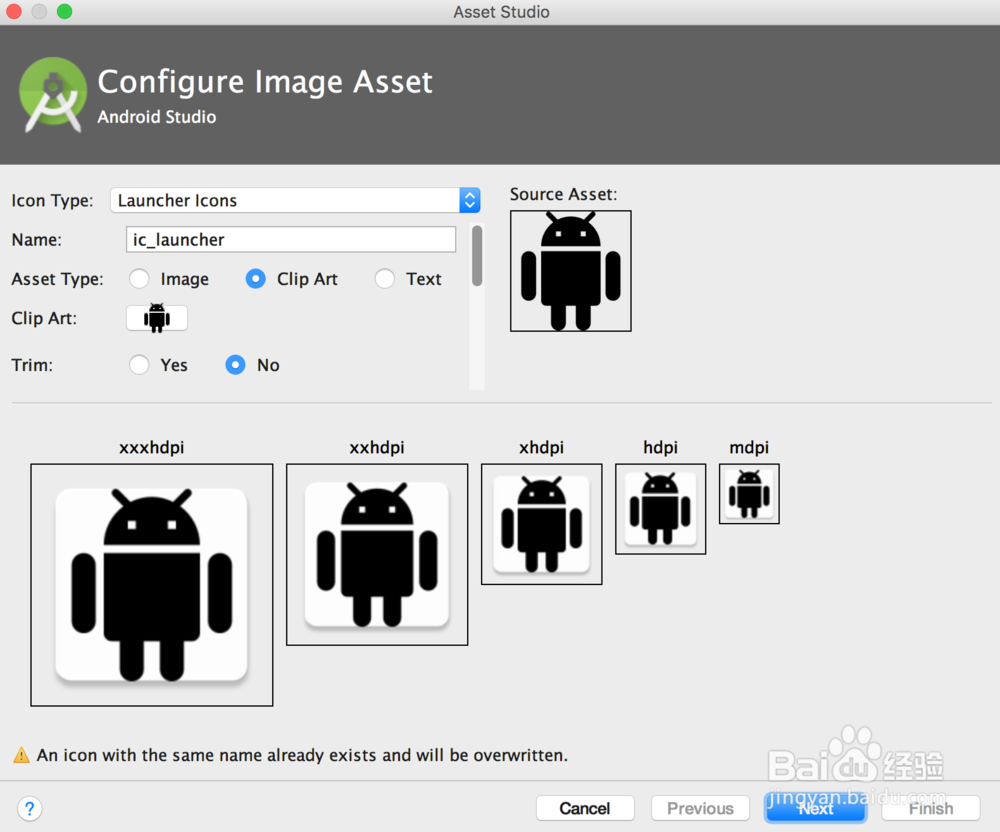This screenshot has height=832, width=1000.
Task: Choose Yes for the Trim option
Action: [139, 365]
